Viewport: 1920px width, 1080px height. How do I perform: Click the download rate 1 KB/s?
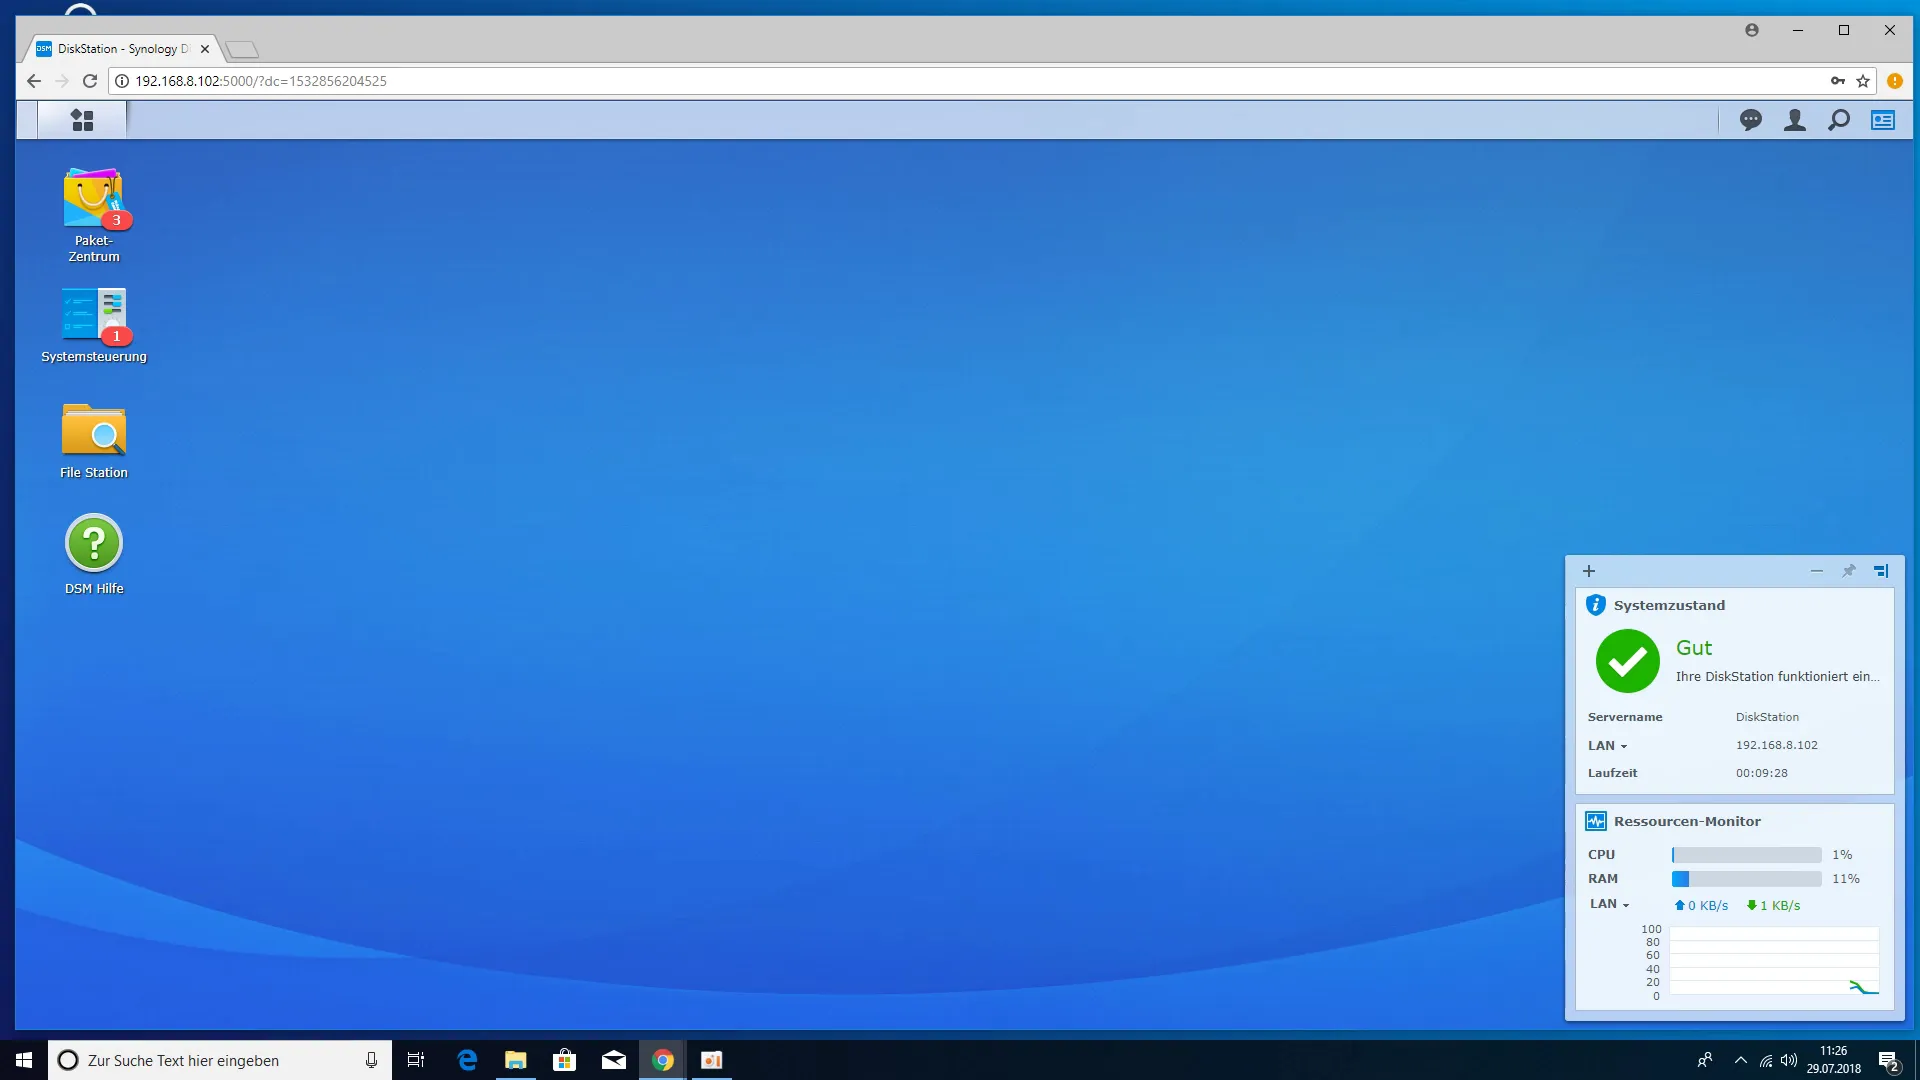pyautogui.click(x=1773, y=905)
